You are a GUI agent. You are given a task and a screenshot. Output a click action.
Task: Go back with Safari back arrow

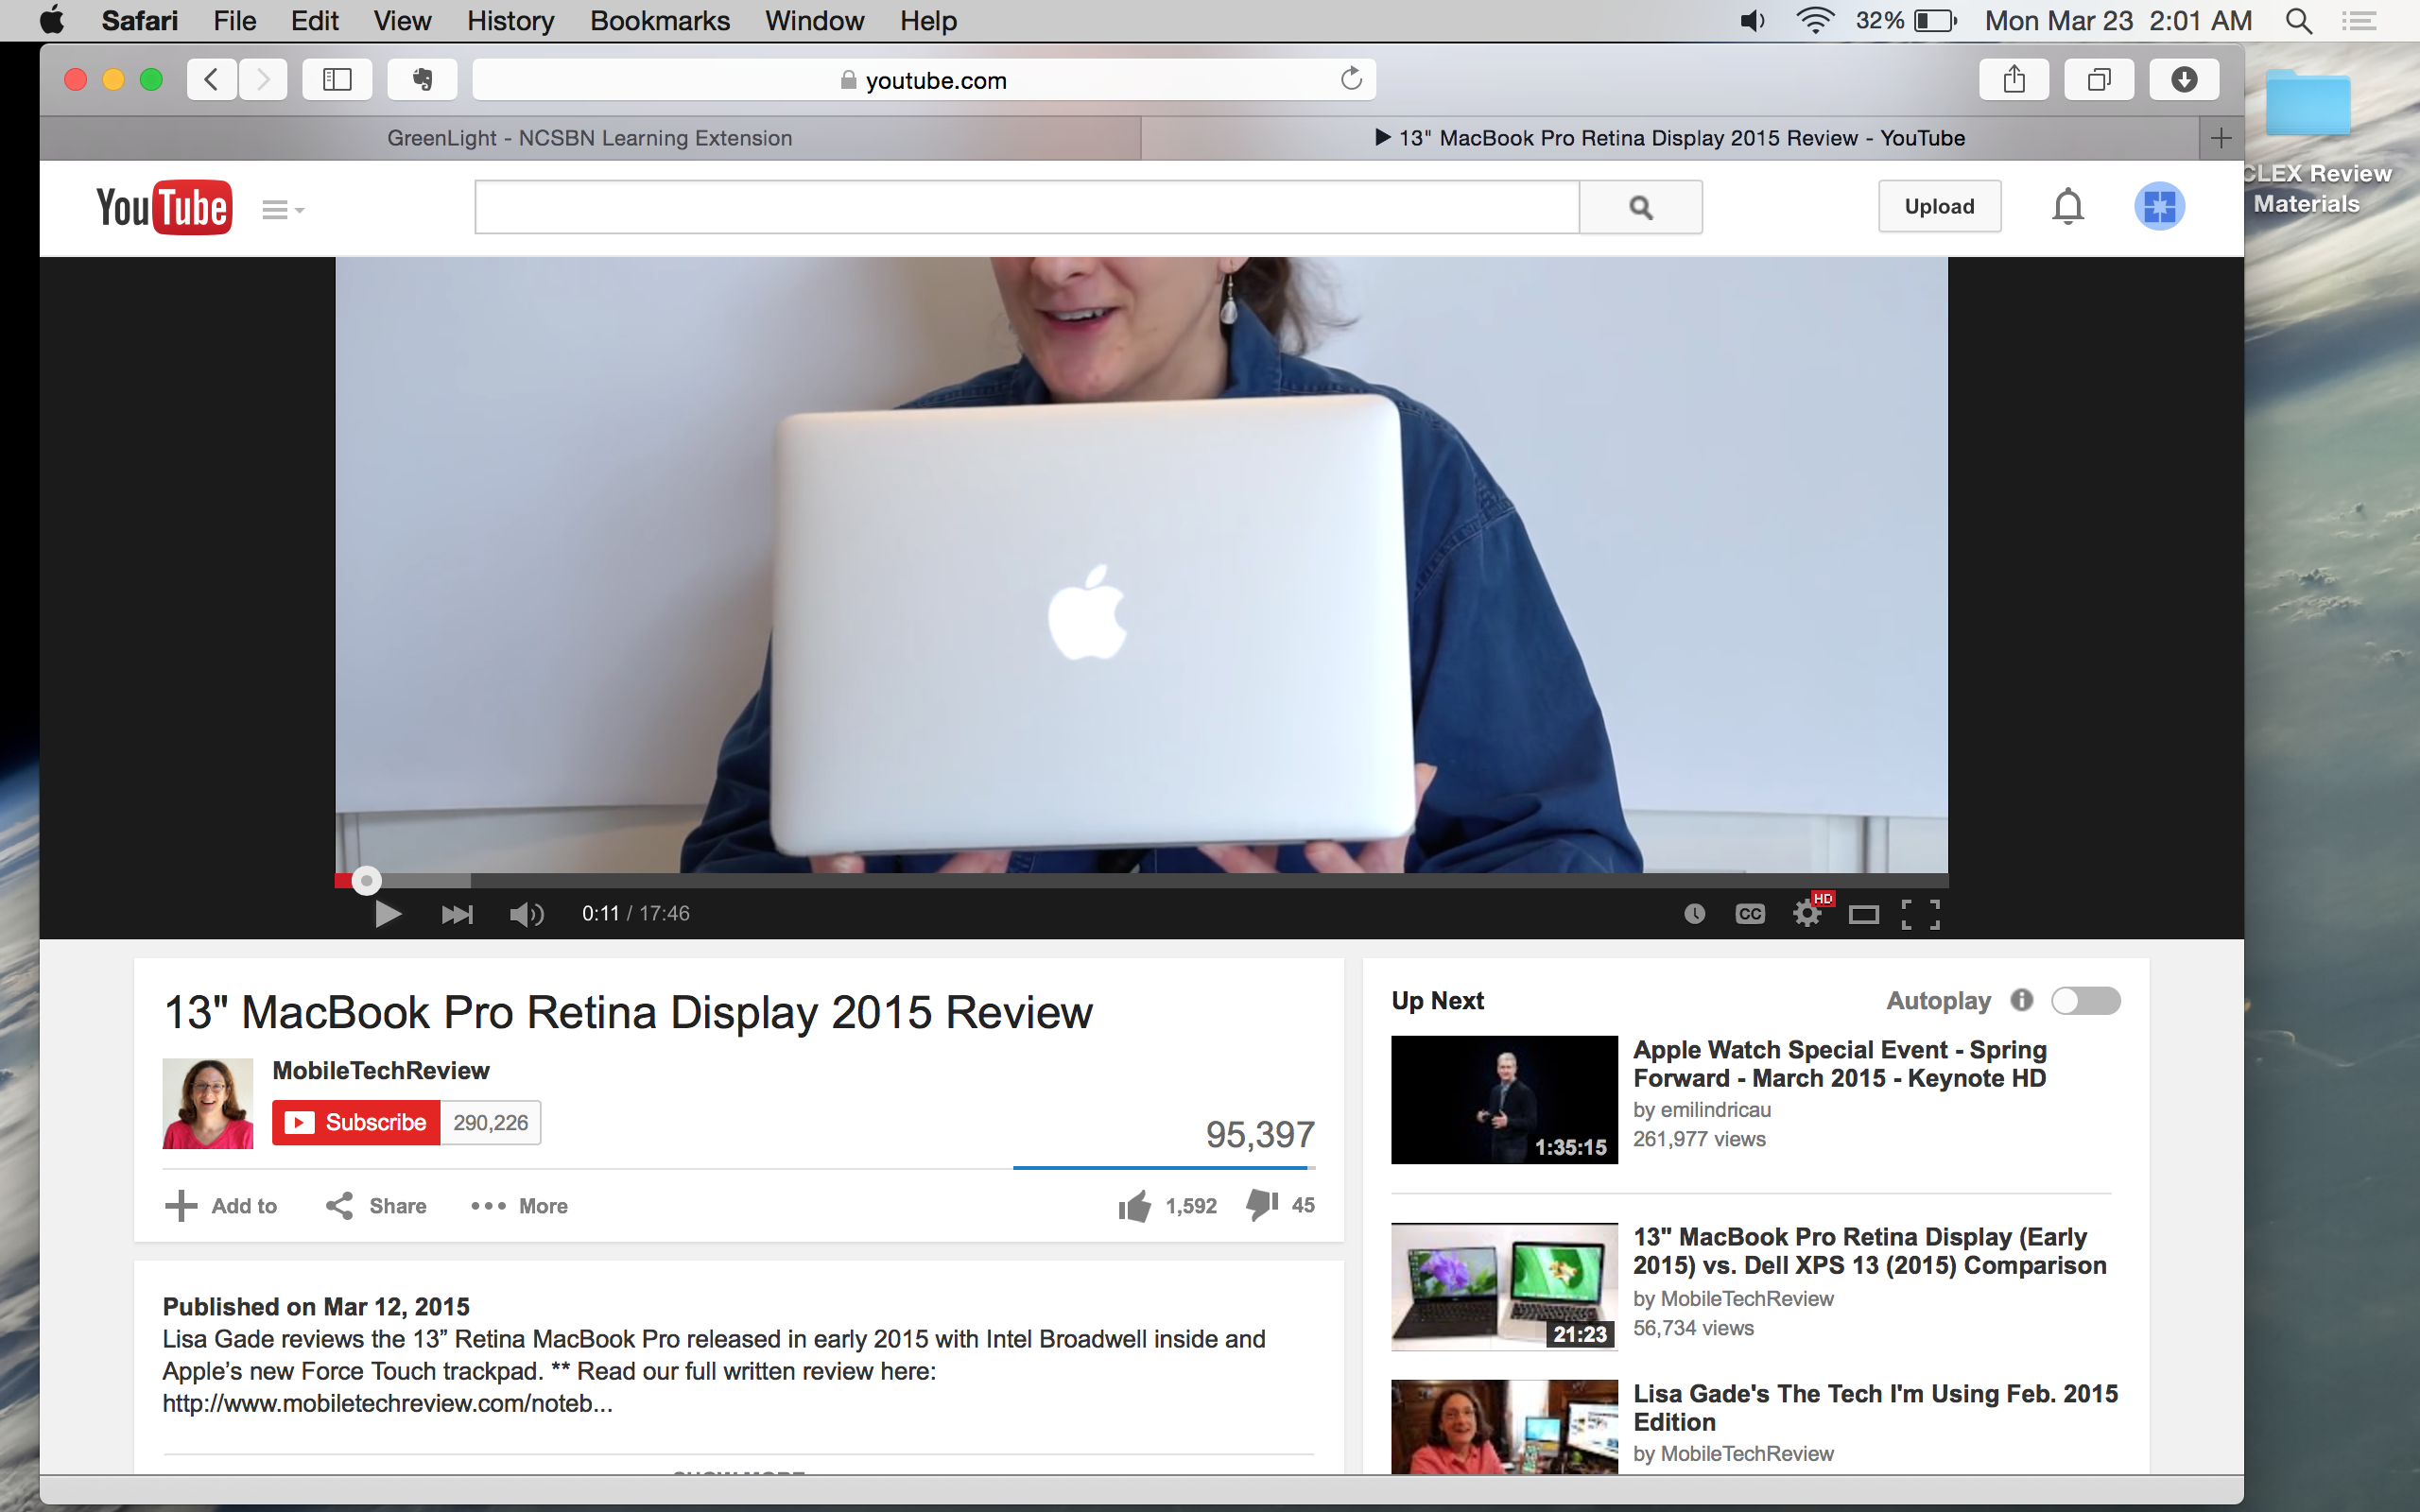pyautogui.click(x=211, y=79)
